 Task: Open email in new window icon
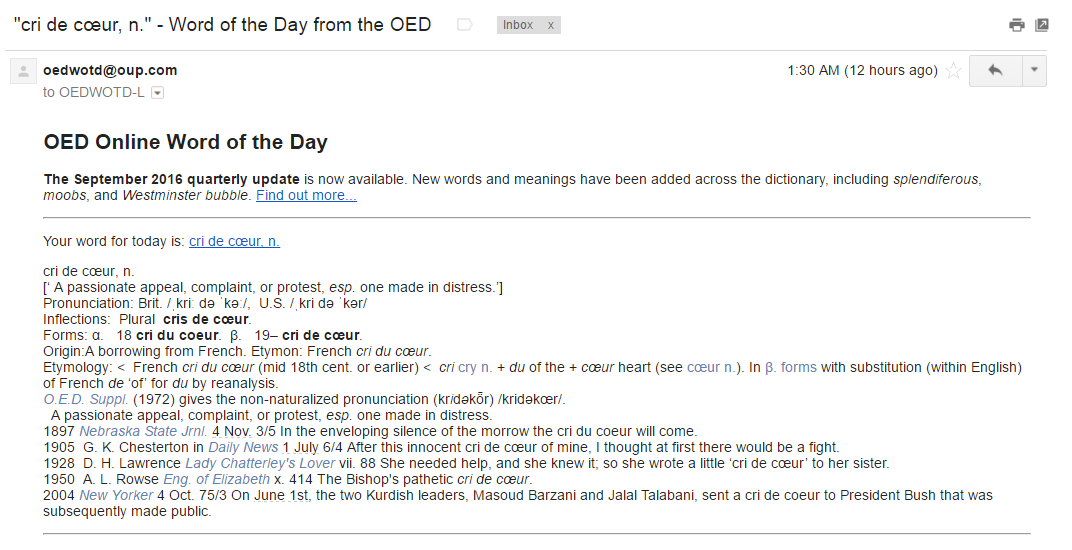coord(1041,25)
